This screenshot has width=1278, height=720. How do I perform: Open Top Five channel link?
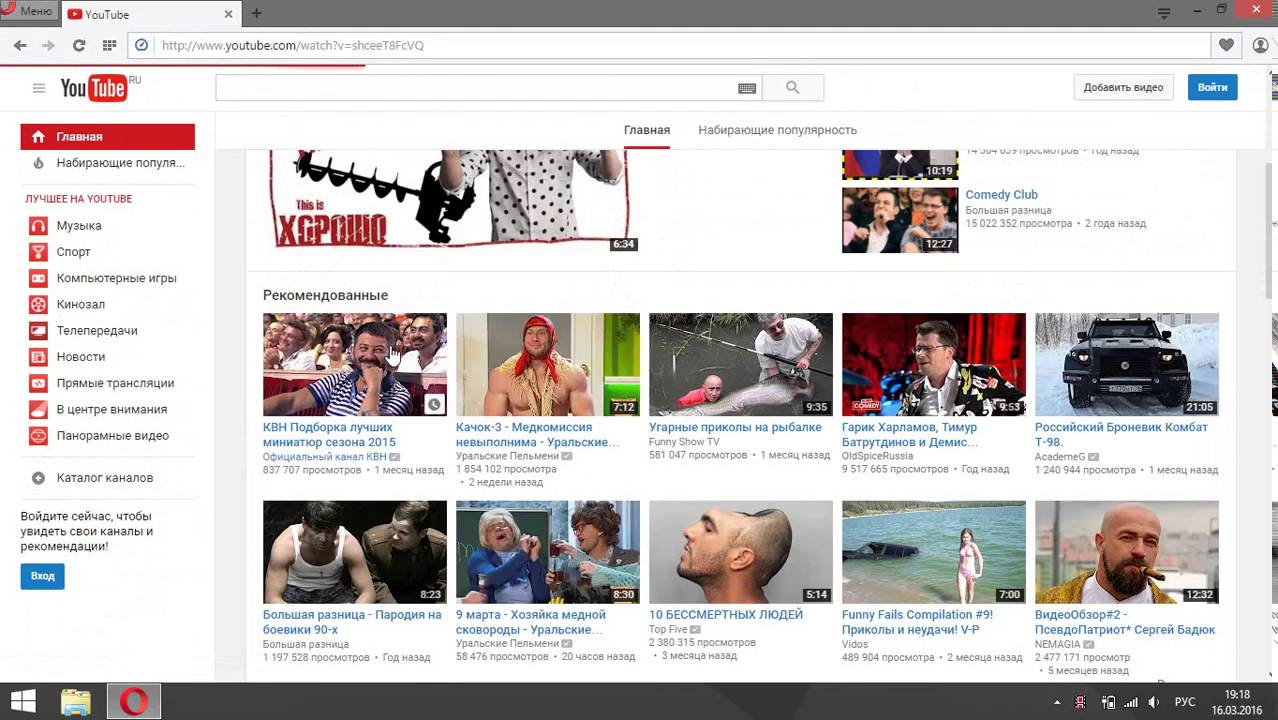click(x=668, y=629)
